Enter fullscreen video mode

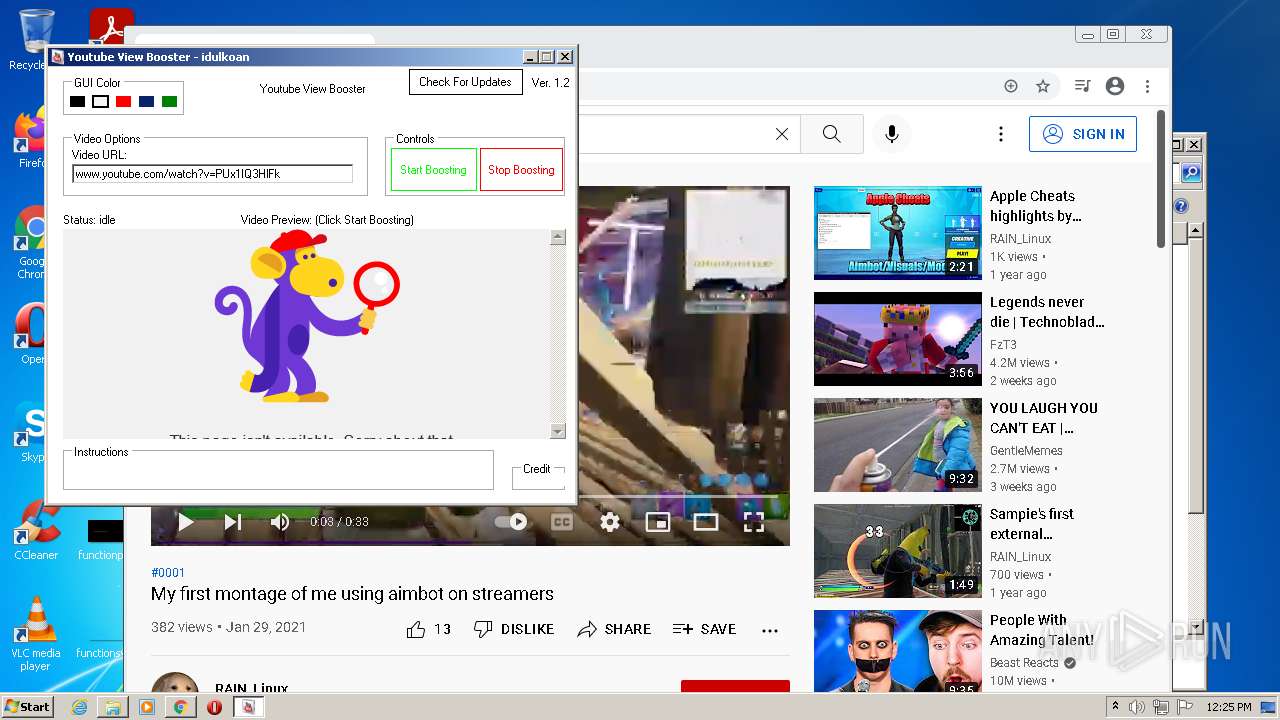tap(753, 521)
